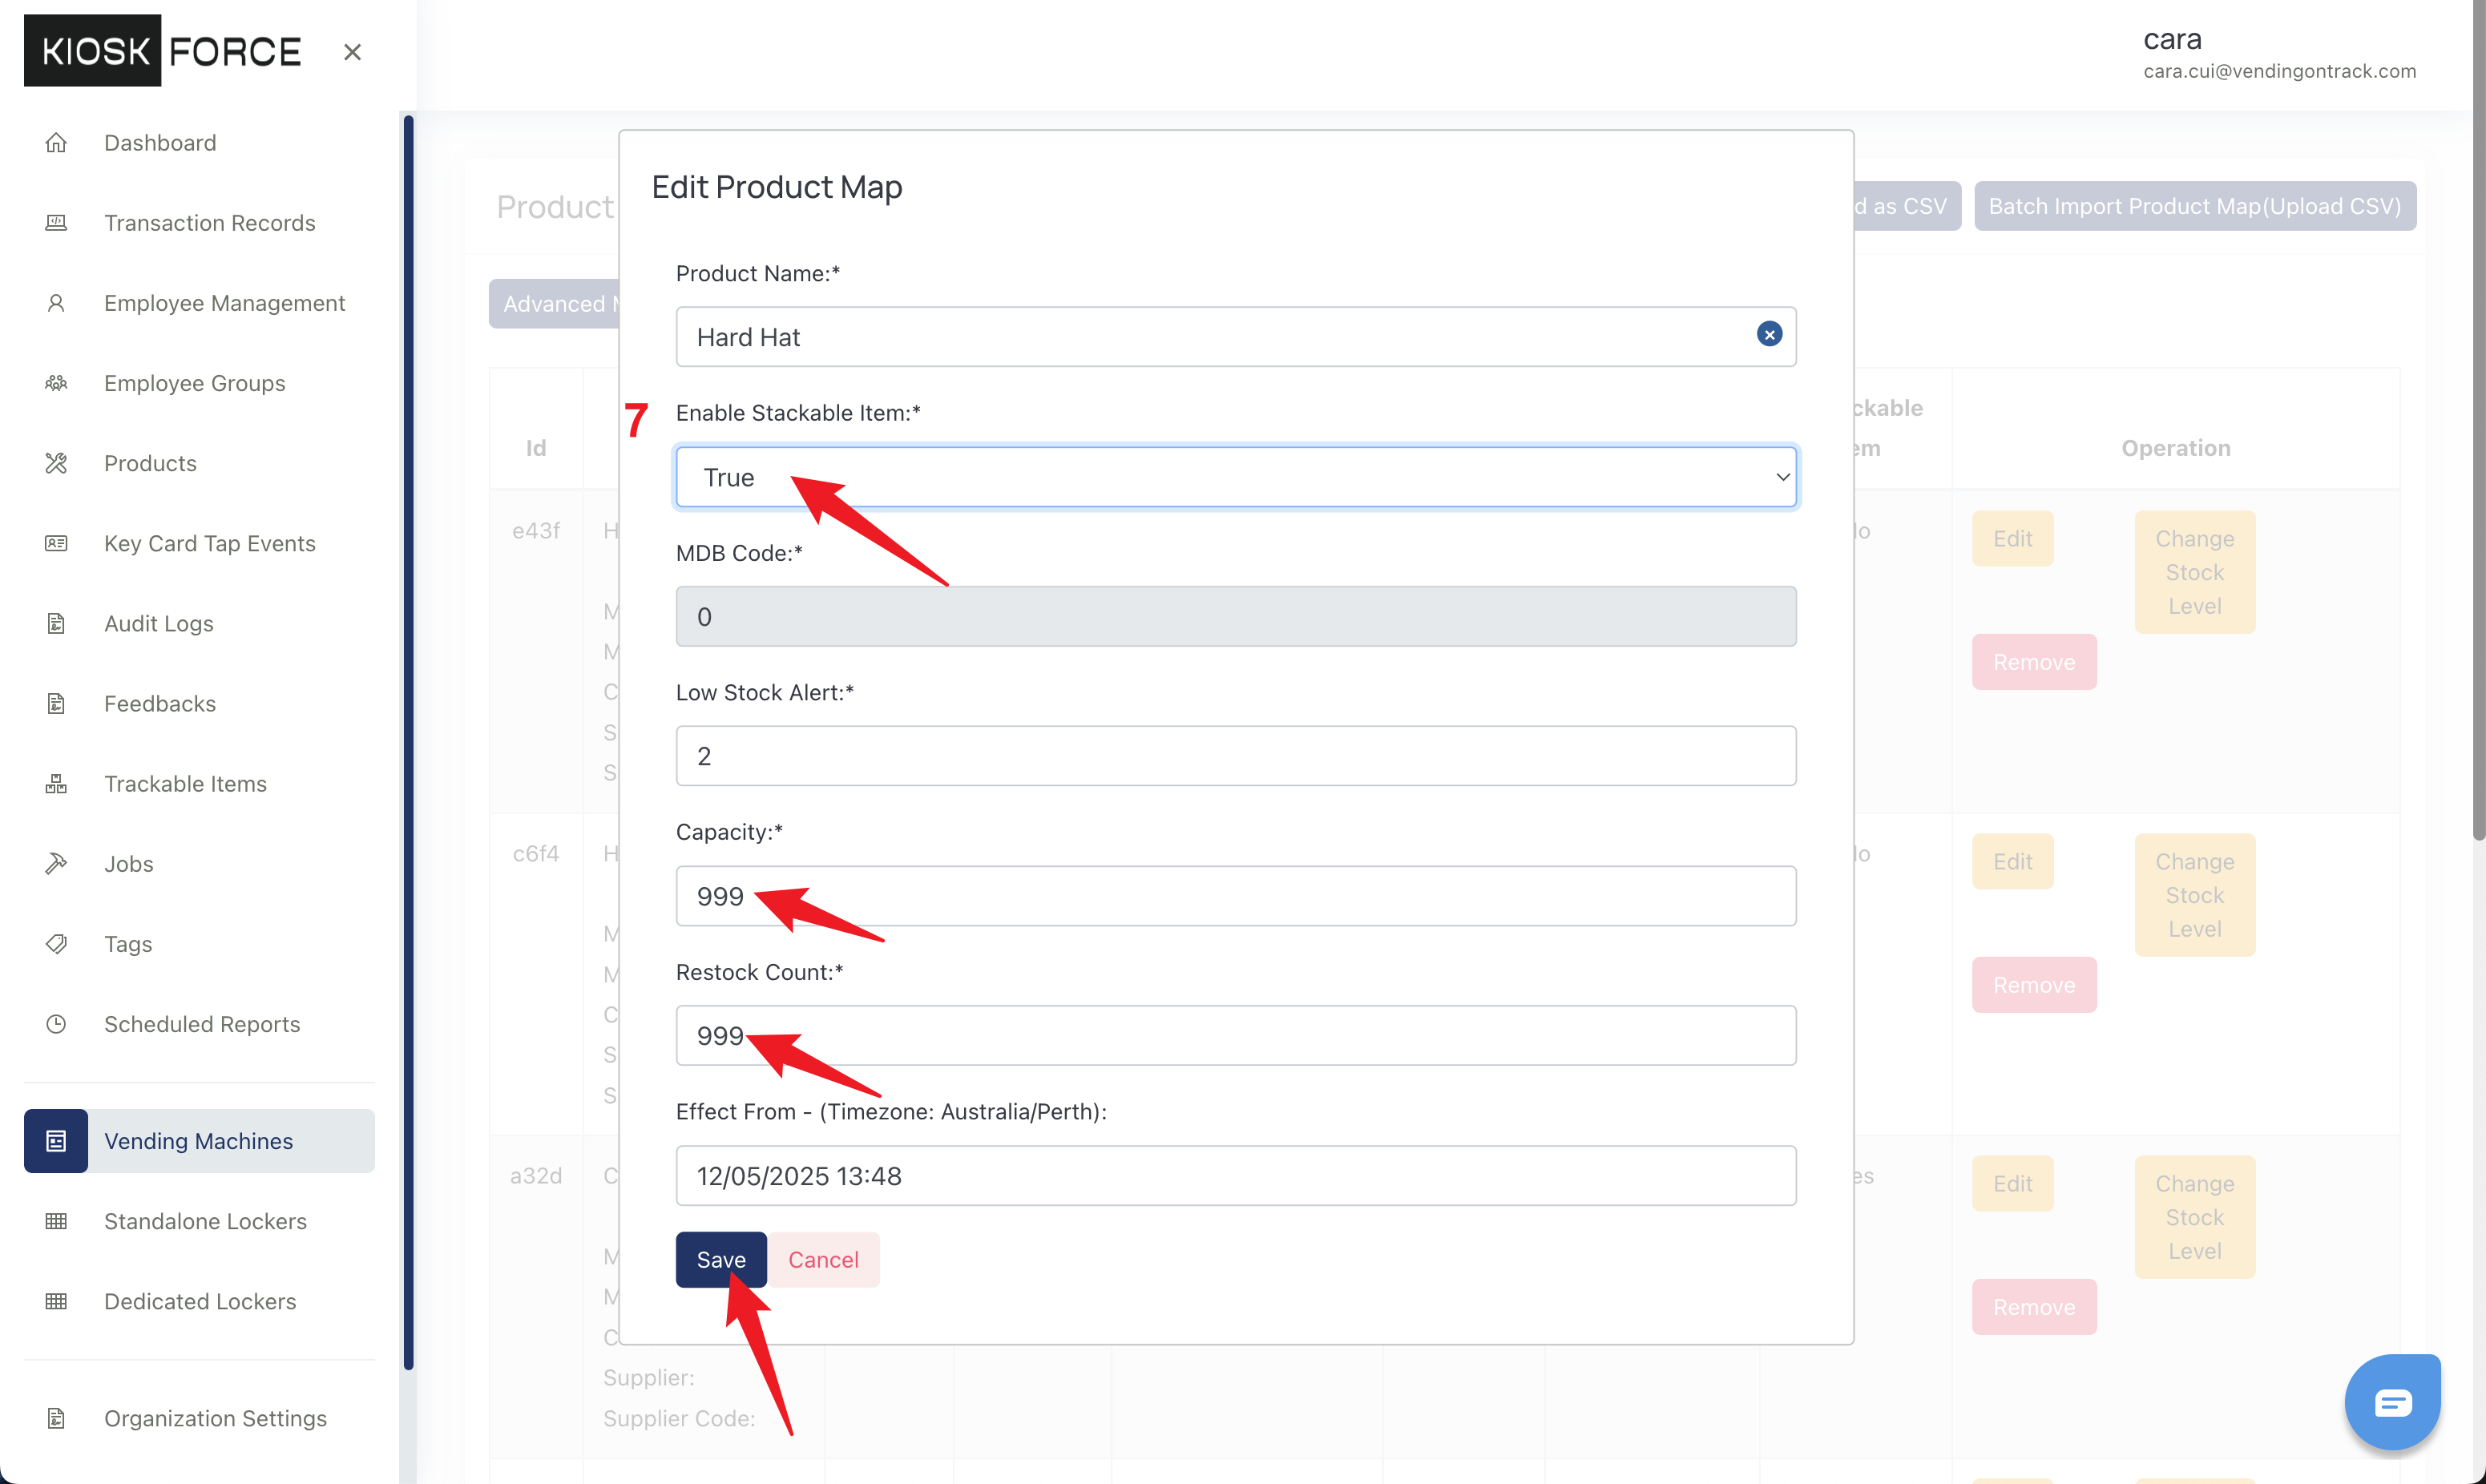Click the Employee Management person icon
Screen dimensions: 2486x1484
click(x=56, y=303)
